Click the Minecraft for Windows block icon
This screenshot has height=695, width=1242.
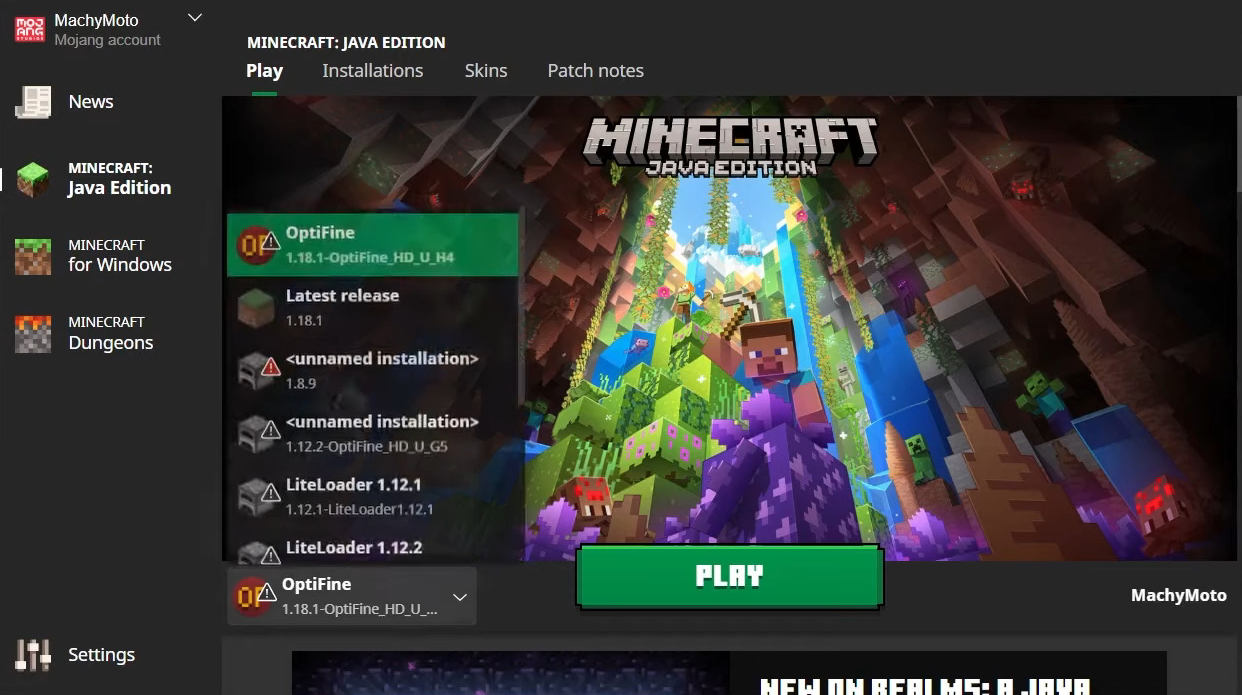point(33,256)
